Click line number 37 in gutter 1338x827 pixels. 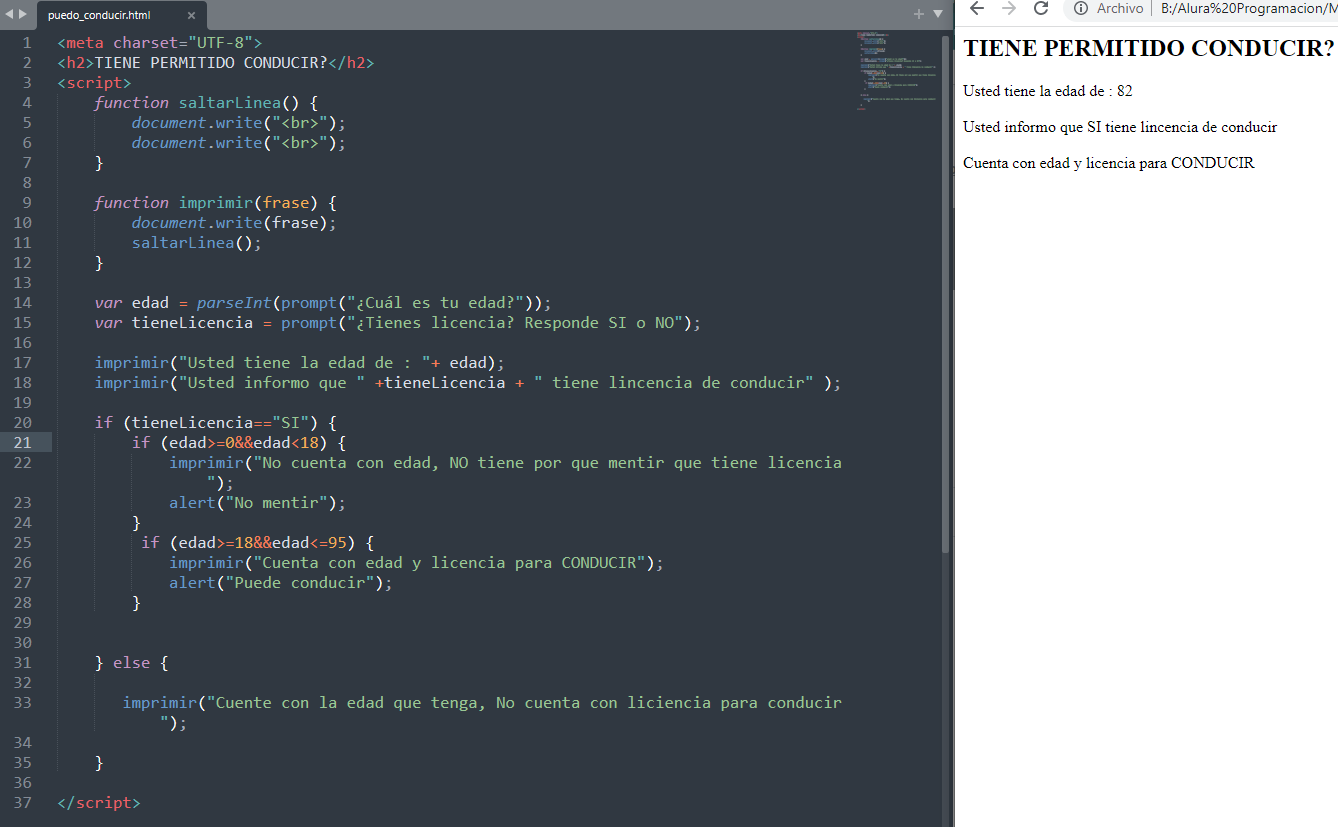coord(23,802)
